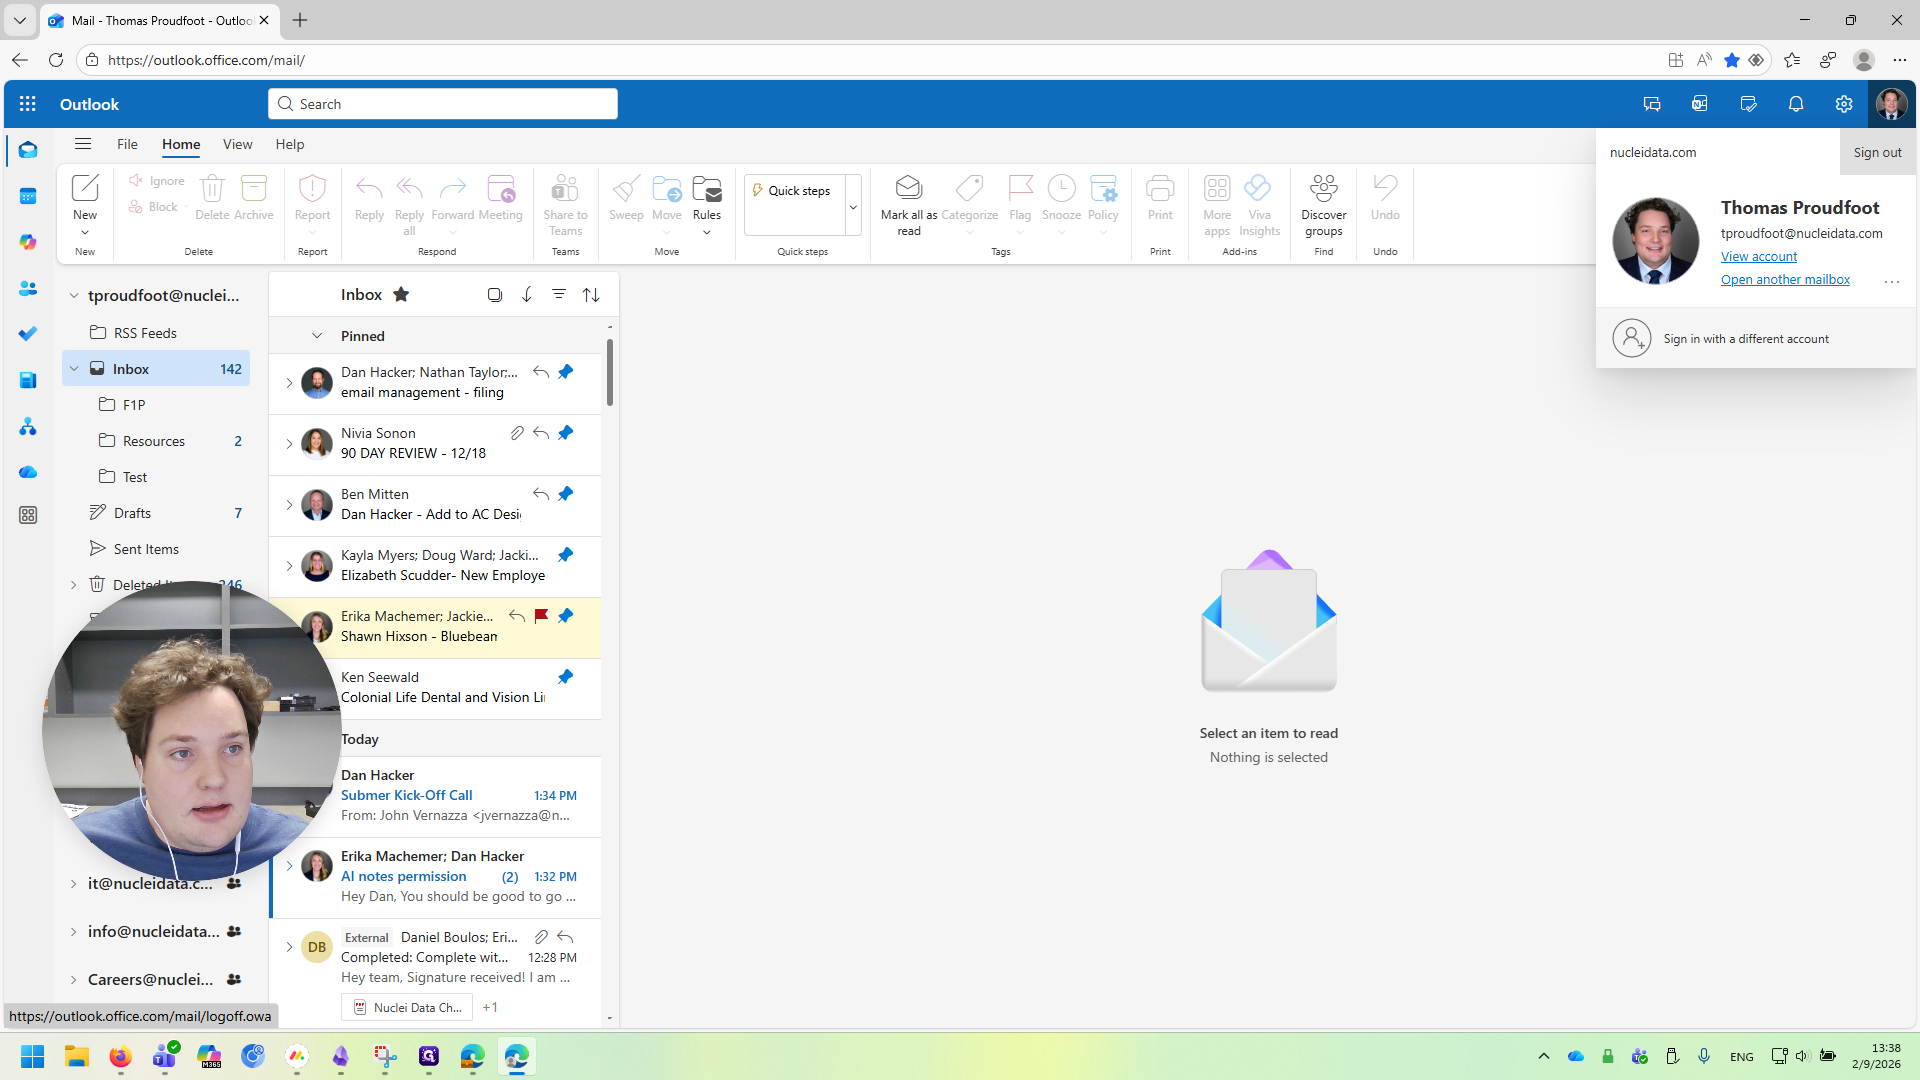Click the Jump to arrow above message list

(x=527, y=294)
